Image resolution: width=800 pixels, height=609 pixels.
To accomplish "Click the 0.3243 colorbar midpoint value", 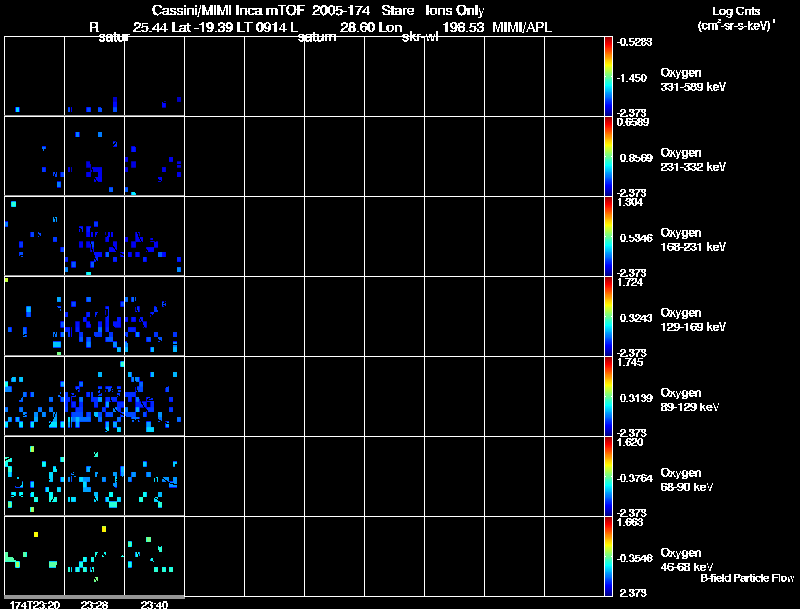I will [636, 318].
